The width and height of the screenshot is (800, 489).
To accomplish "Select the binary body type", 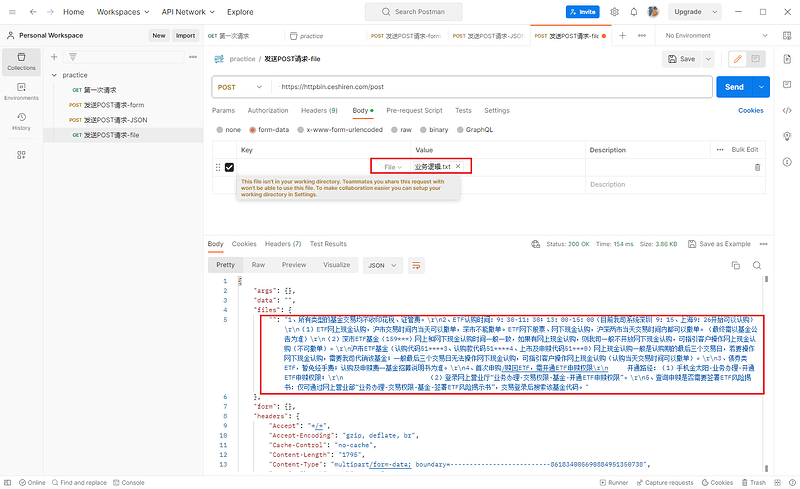I will [x=423, y=130].
